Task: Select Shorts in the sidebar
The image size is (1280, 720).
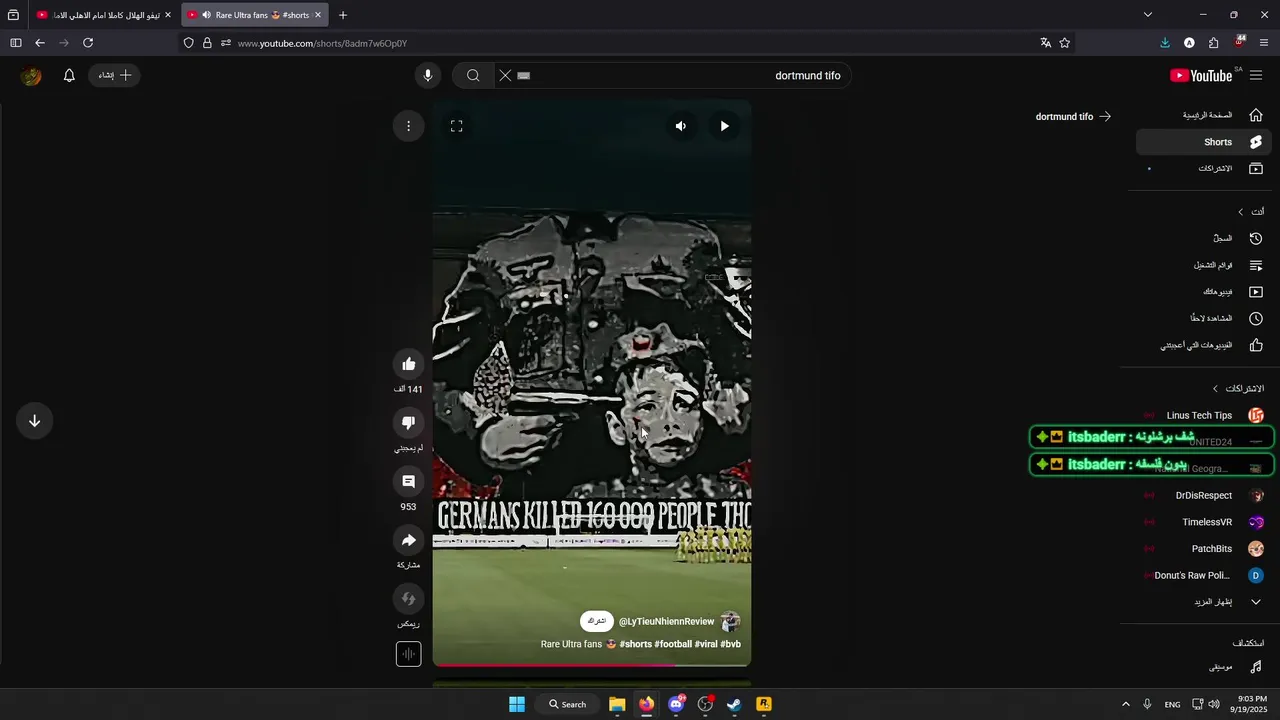Action: [x=1204, y=142]
